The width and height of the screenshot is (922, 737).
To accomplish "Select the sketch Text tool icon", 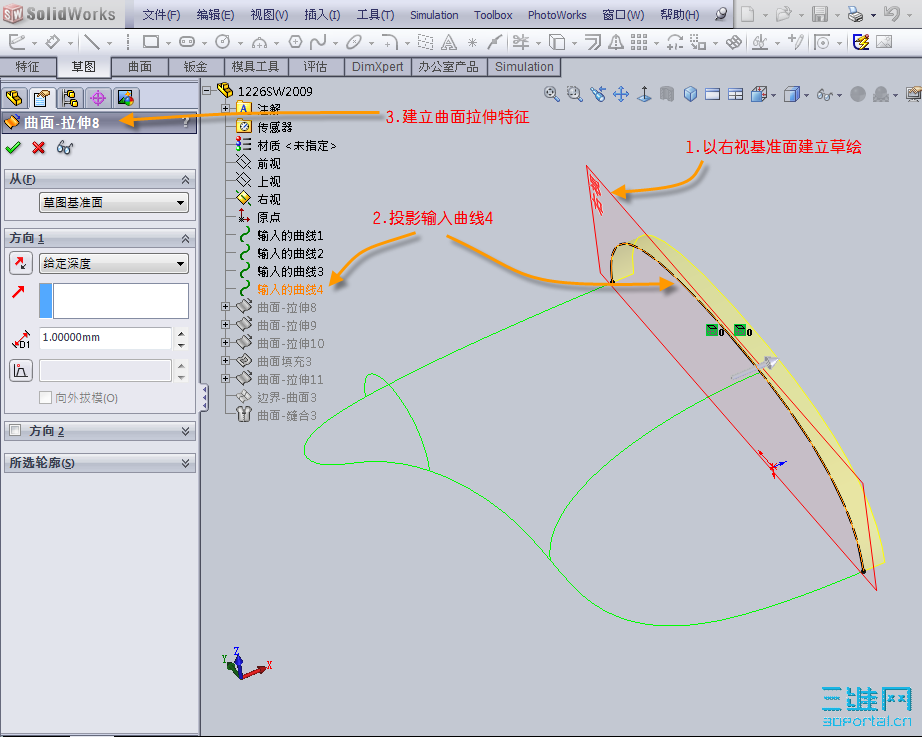I will pyautogui.click(x=449, y=42).
